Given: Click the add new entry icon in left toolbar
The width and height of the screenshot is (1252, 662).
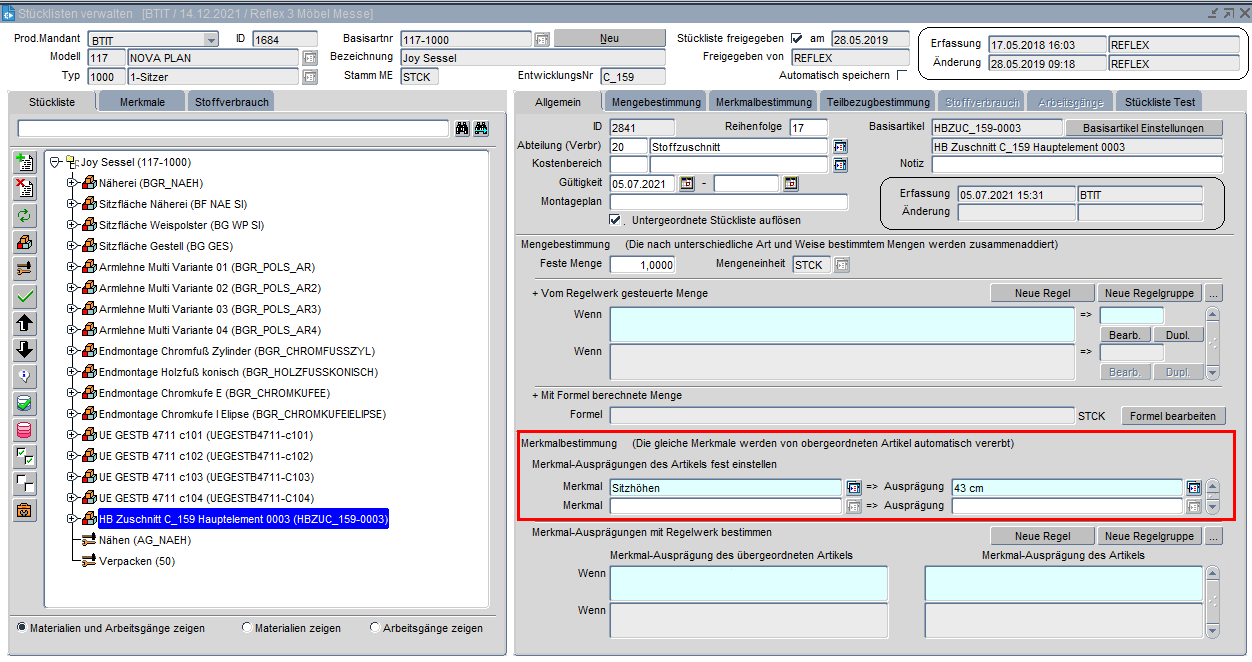Looking at the screenshot, I should pyautogui.click(x=25, y=162).
